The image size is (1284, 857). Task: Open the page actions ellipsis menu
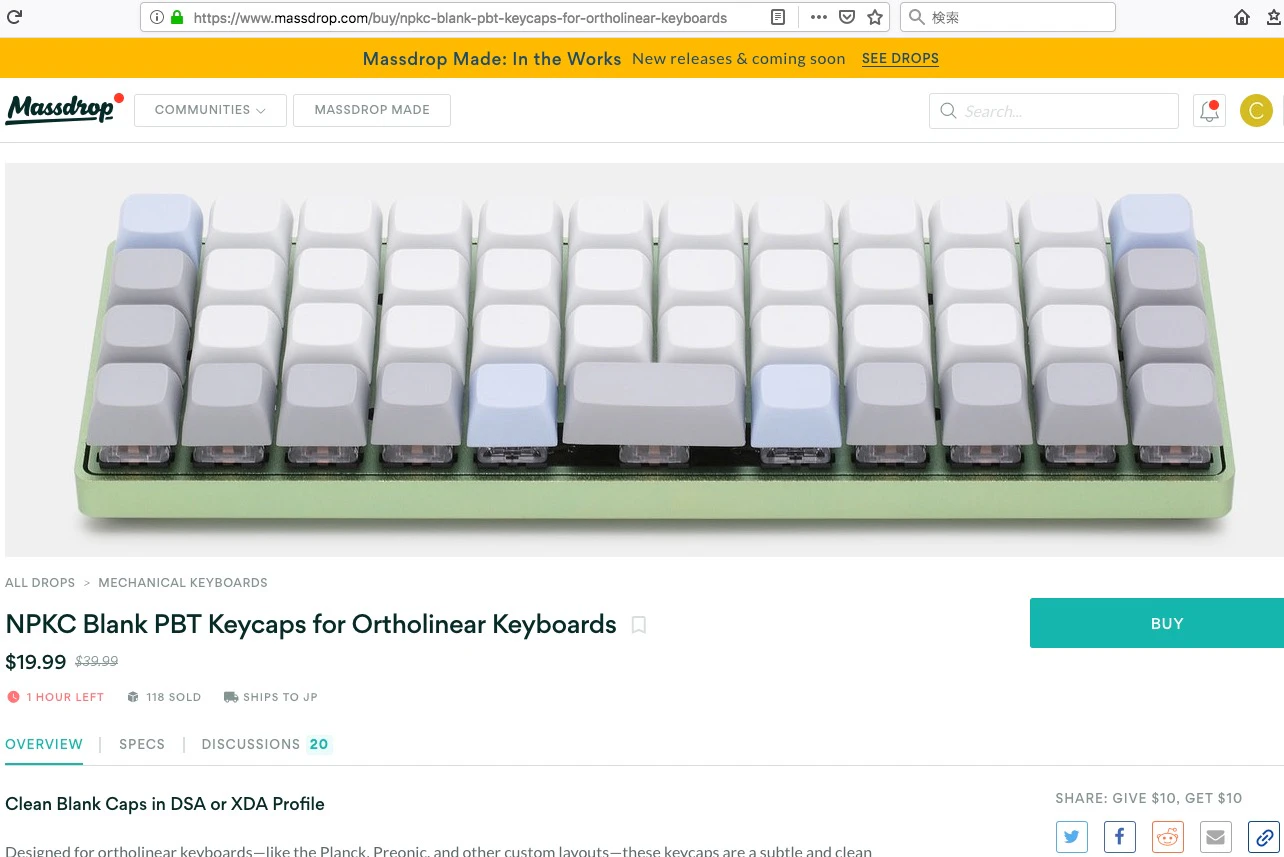[819, 17]
